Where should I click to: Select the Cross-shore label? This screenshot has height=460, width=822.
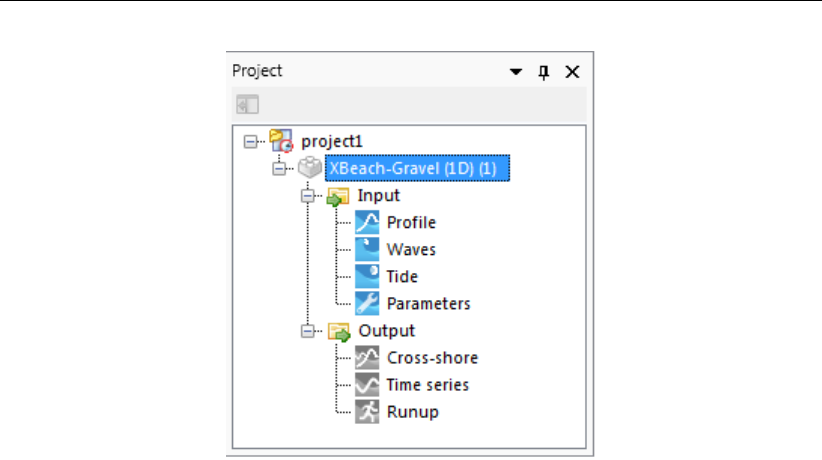click(x=432, y=358)
